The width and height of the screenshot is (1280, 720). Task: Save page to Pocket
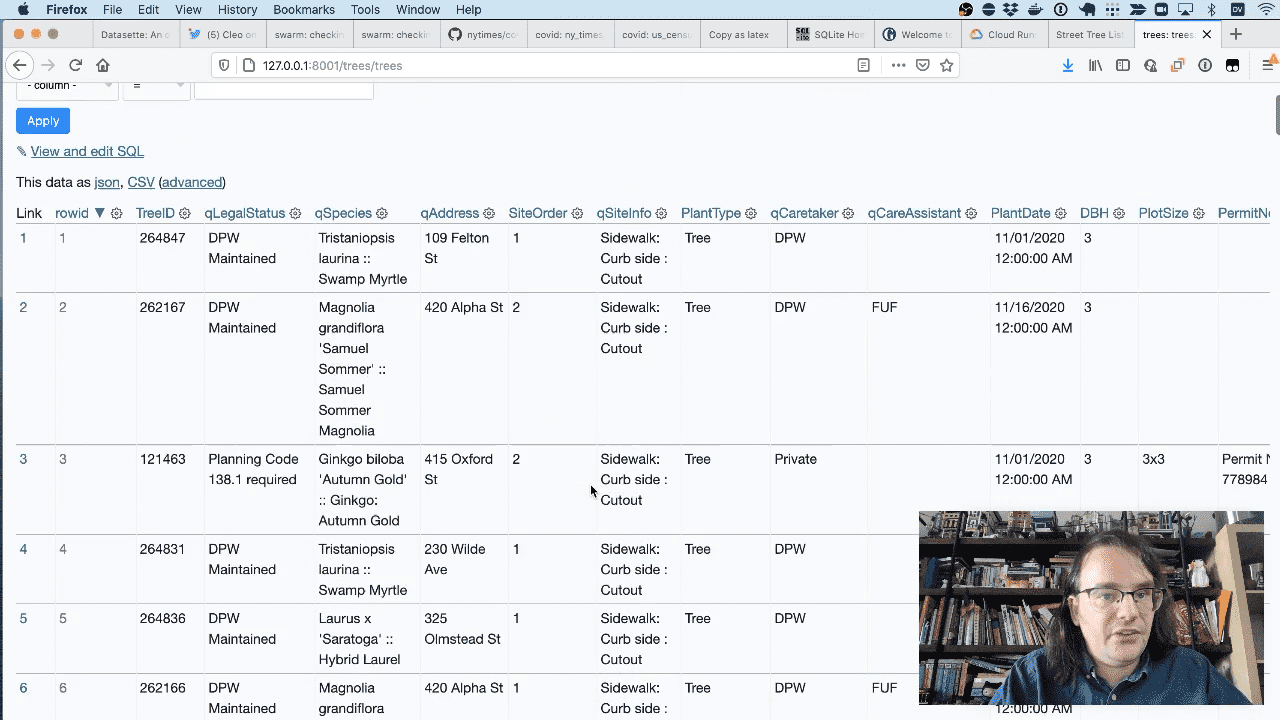923,65
